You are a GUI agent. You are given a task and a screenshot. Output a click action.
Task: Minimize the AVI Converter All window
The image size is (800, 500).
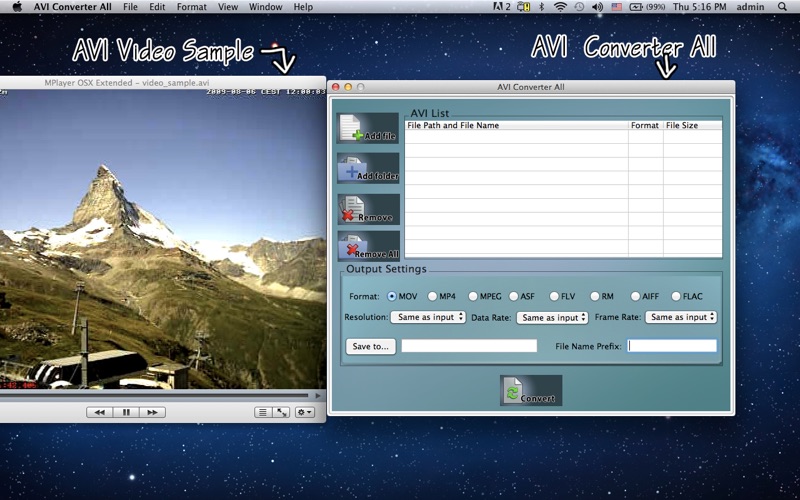click(348, 87)
